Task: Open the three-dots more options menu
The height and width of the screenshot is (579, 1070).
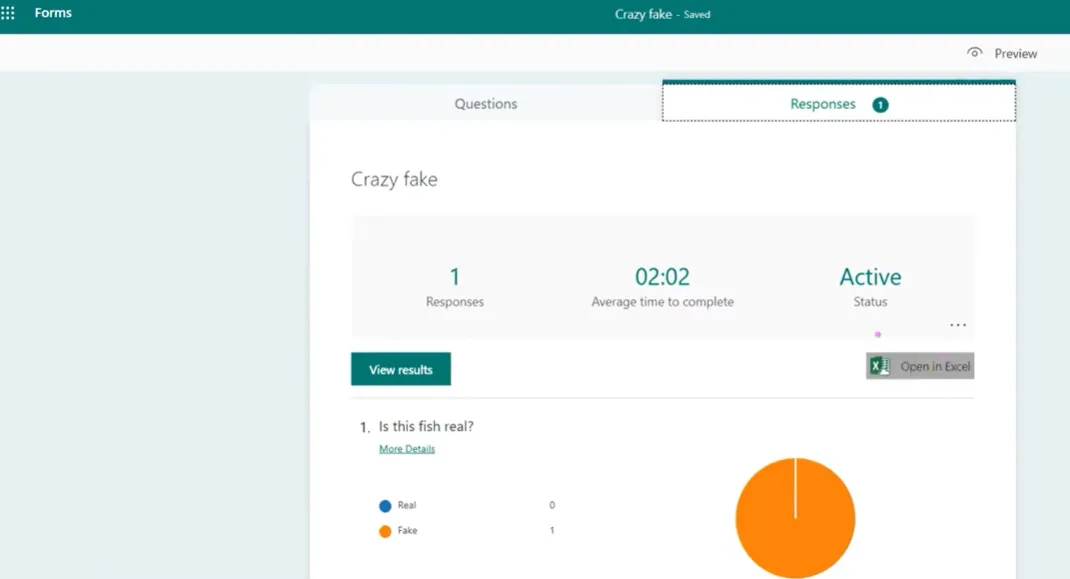Action: pos(958,326)
